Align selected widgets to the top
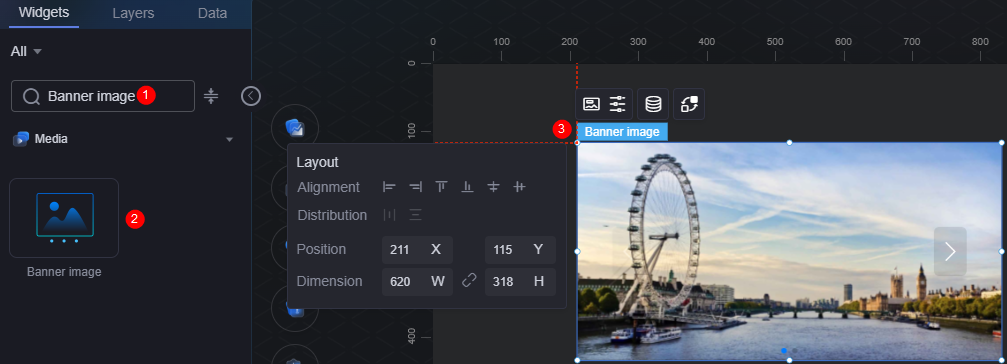 pyautogui.click(x=441, y=187)
